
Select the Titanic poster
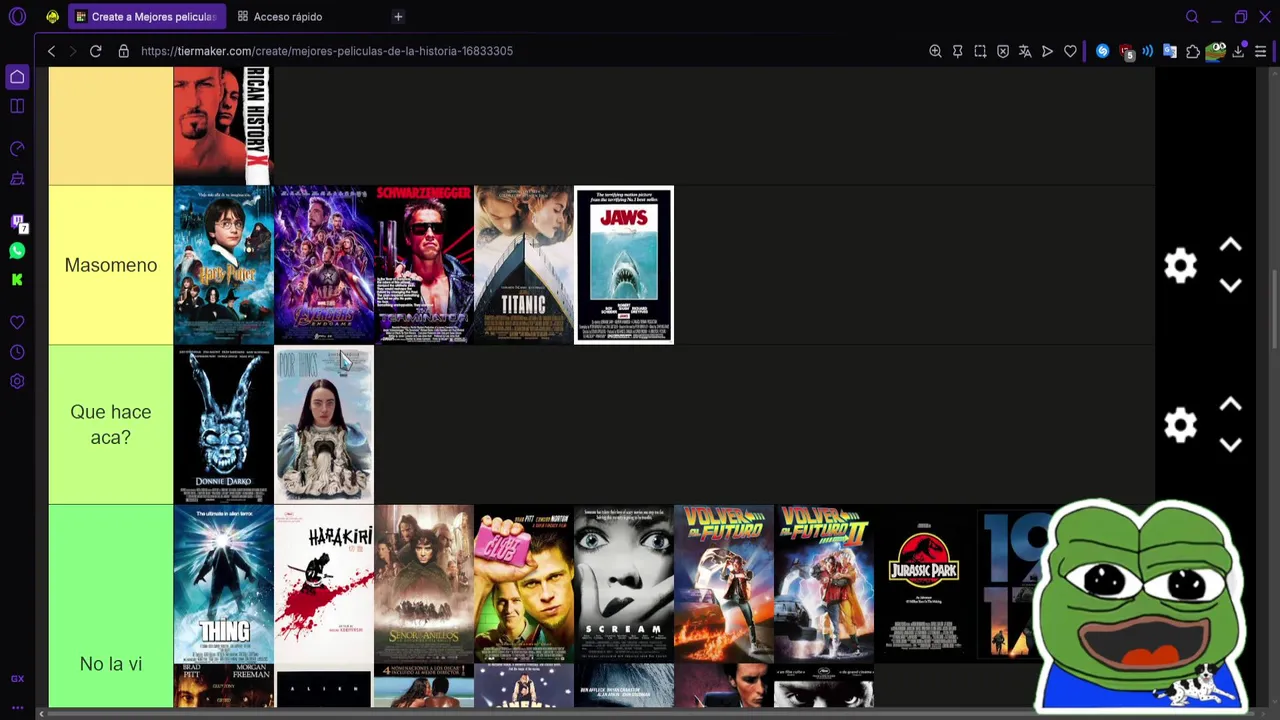pyautogui.click(x=524, y=265)
